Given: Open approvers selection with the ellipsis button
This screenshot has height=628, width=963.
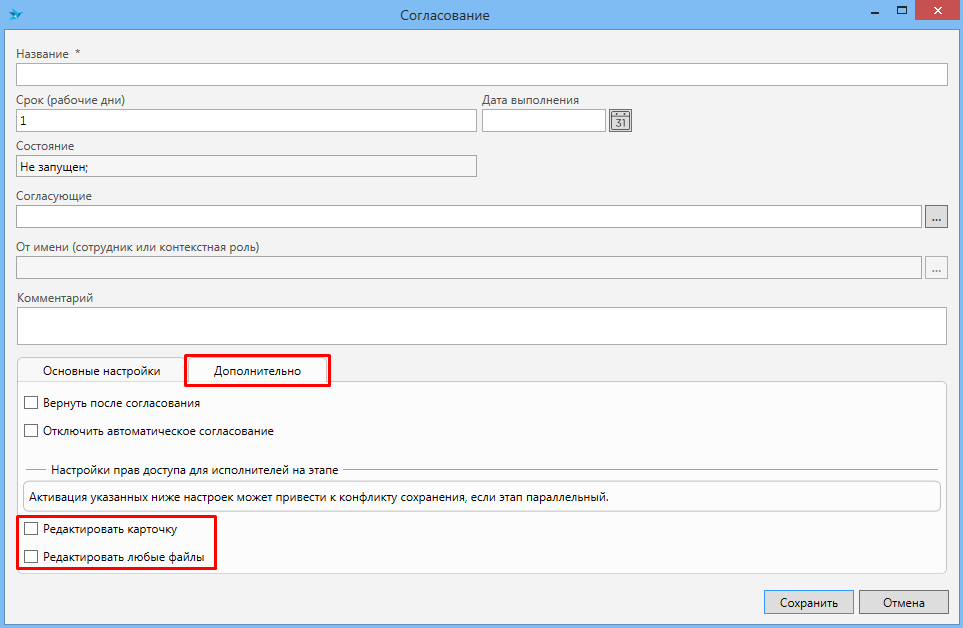Looking at the screenshot, I should coord(936,216).
